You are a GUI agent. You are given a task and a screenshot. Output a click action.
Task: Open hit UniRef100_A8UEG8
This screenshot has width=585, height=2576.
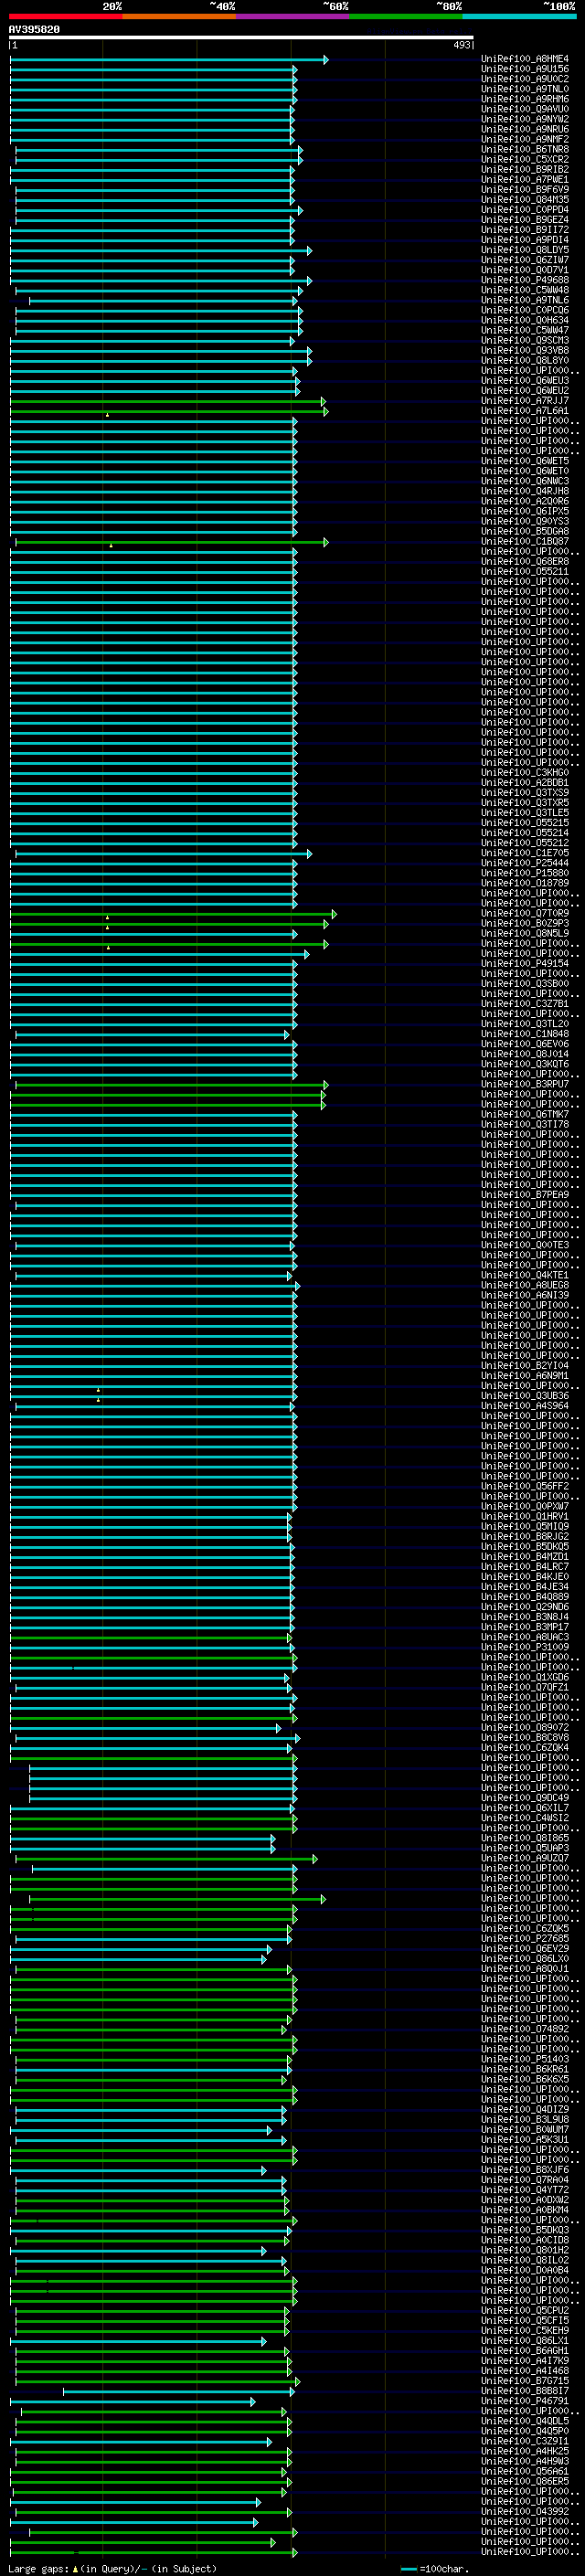pos(525,1284)
